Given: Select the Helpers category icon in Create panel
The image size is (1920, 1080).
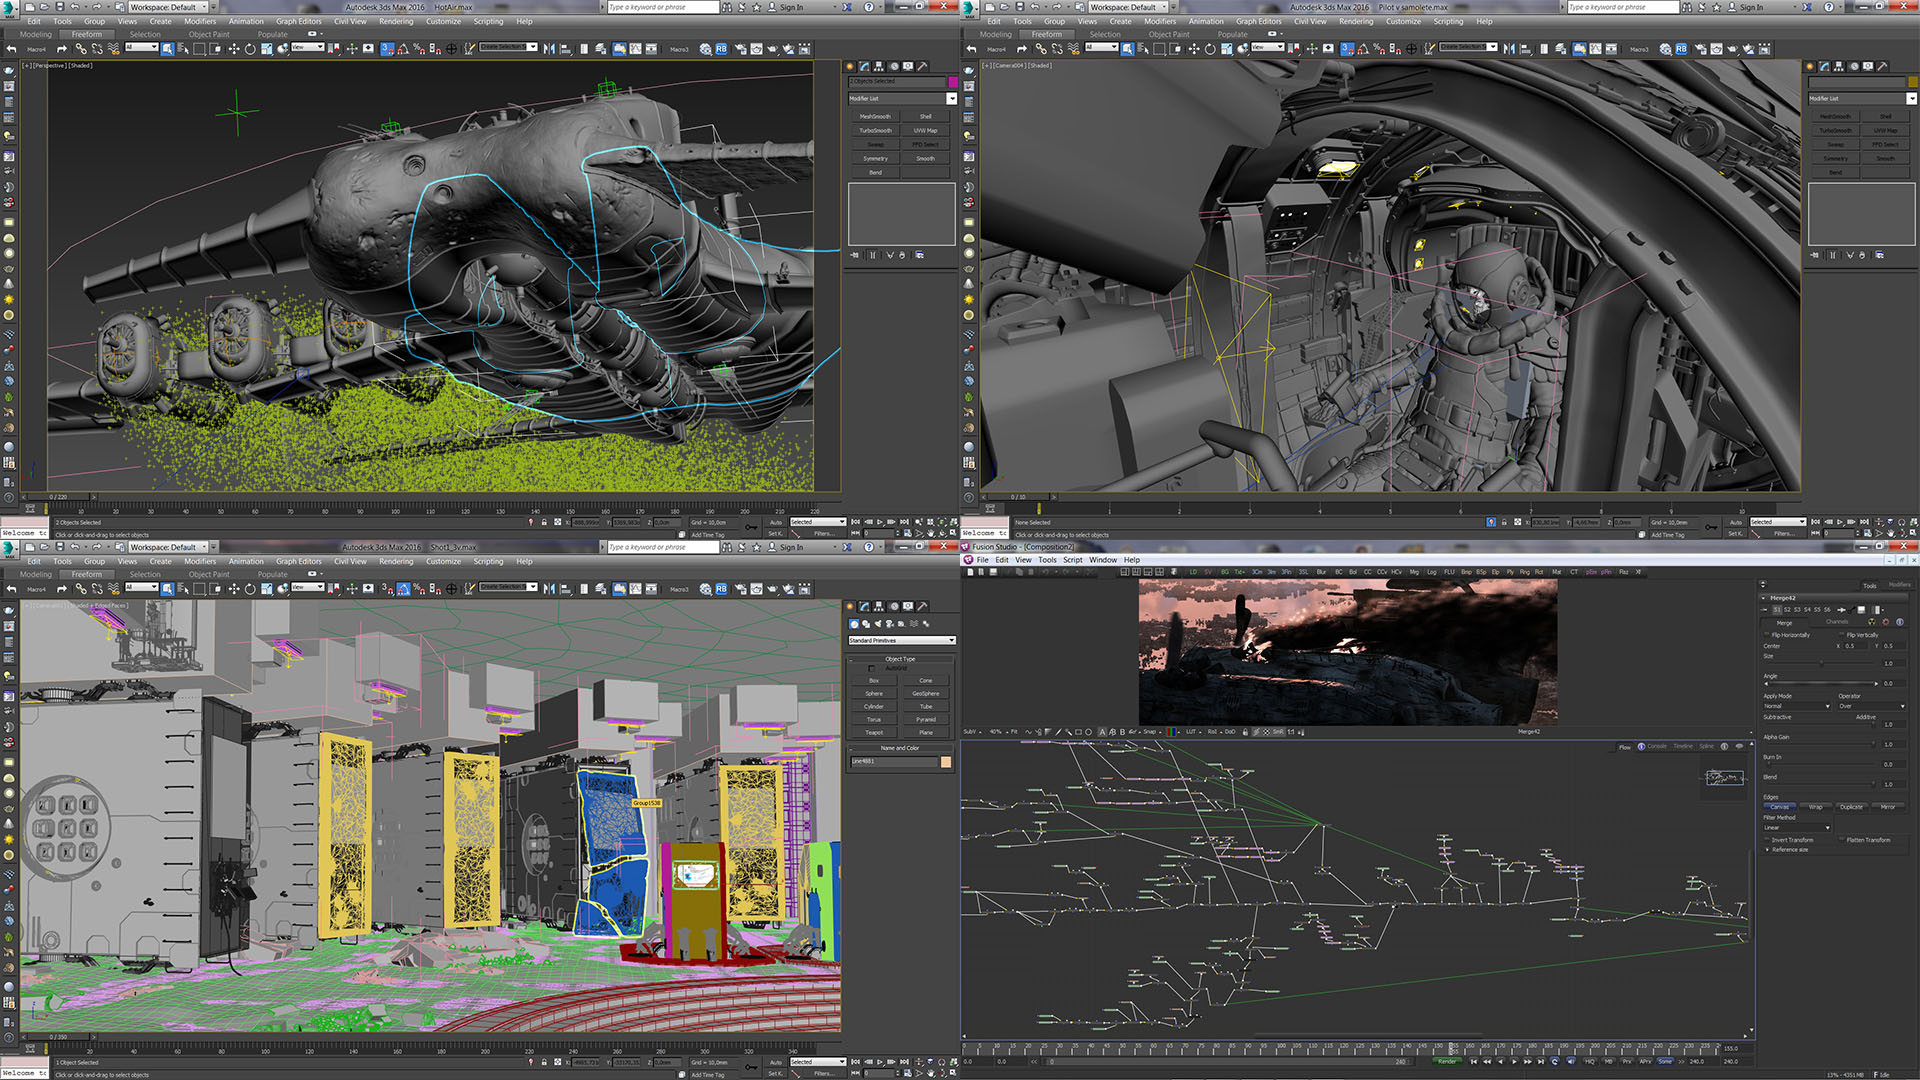Looking at the screenshot, I should tap(901, 624).
